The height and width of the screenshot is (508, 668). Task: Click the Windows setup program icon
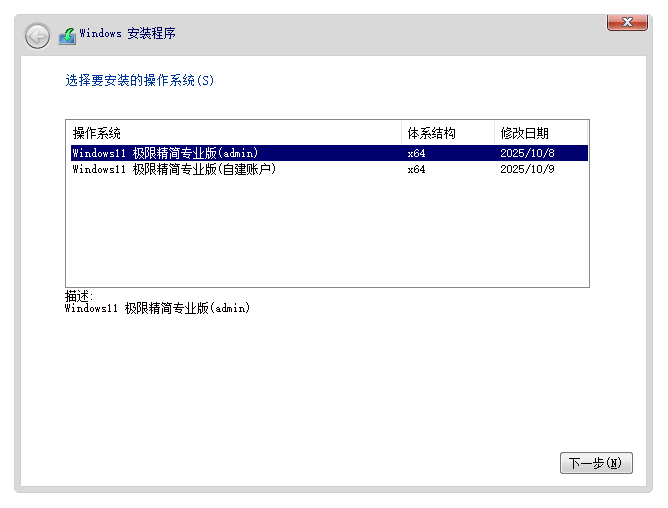tap(67, 36)
